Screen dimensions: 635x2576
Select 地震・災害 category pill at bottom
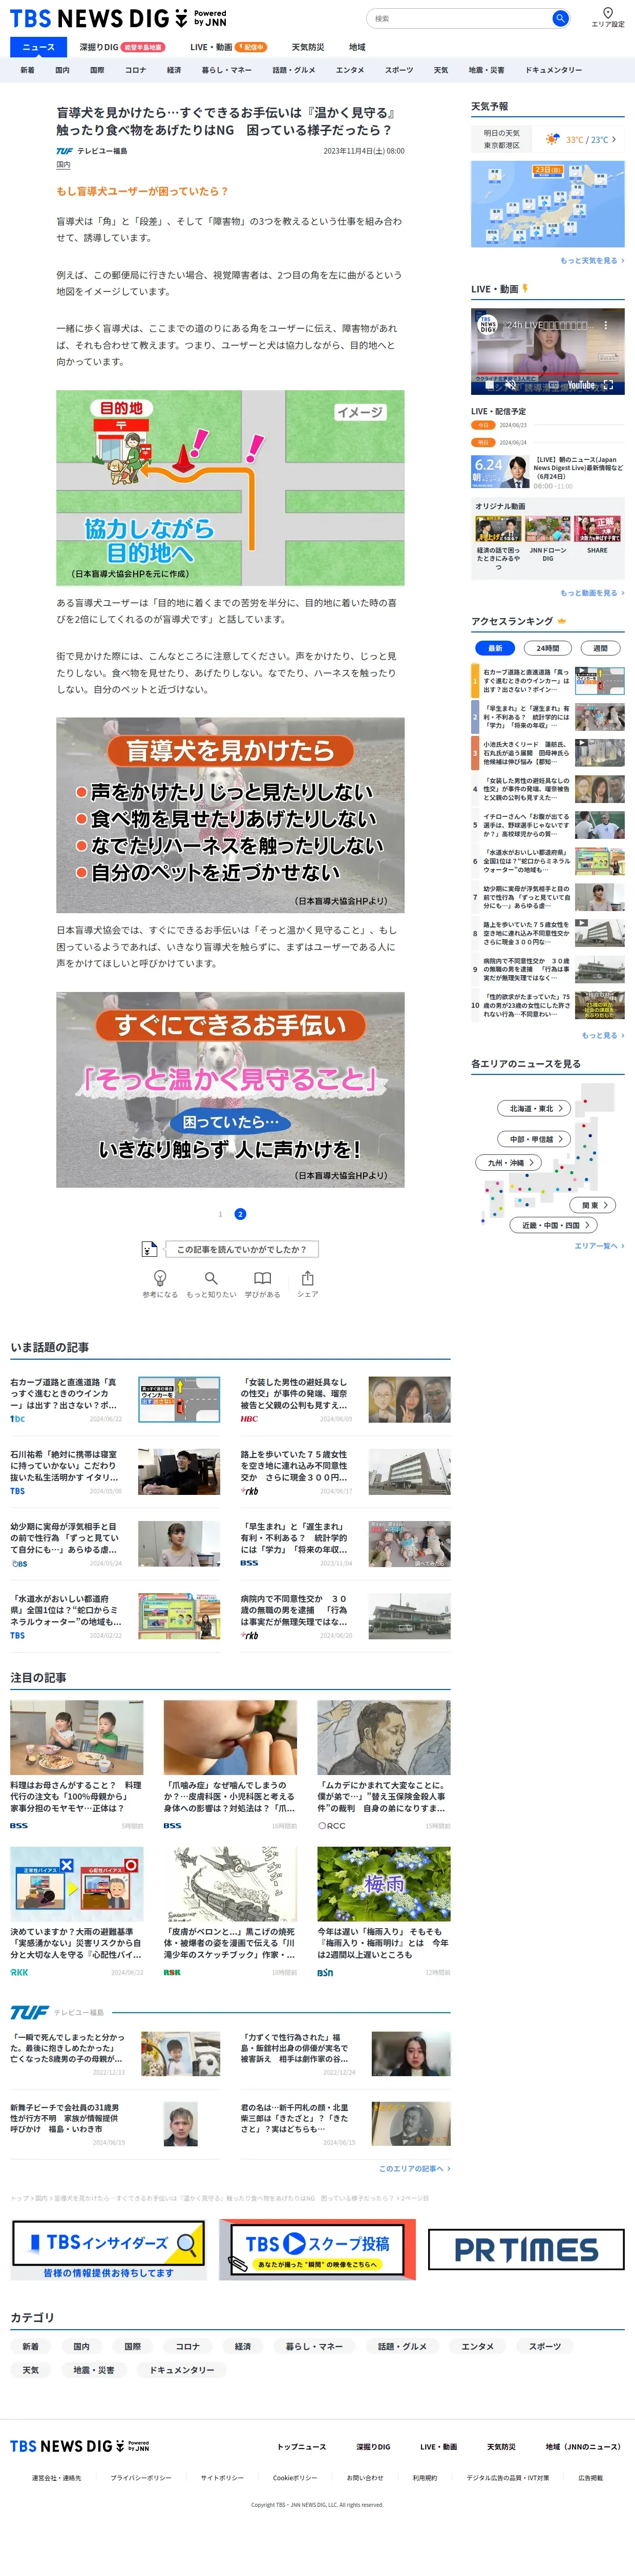(x=94, y=2370)
